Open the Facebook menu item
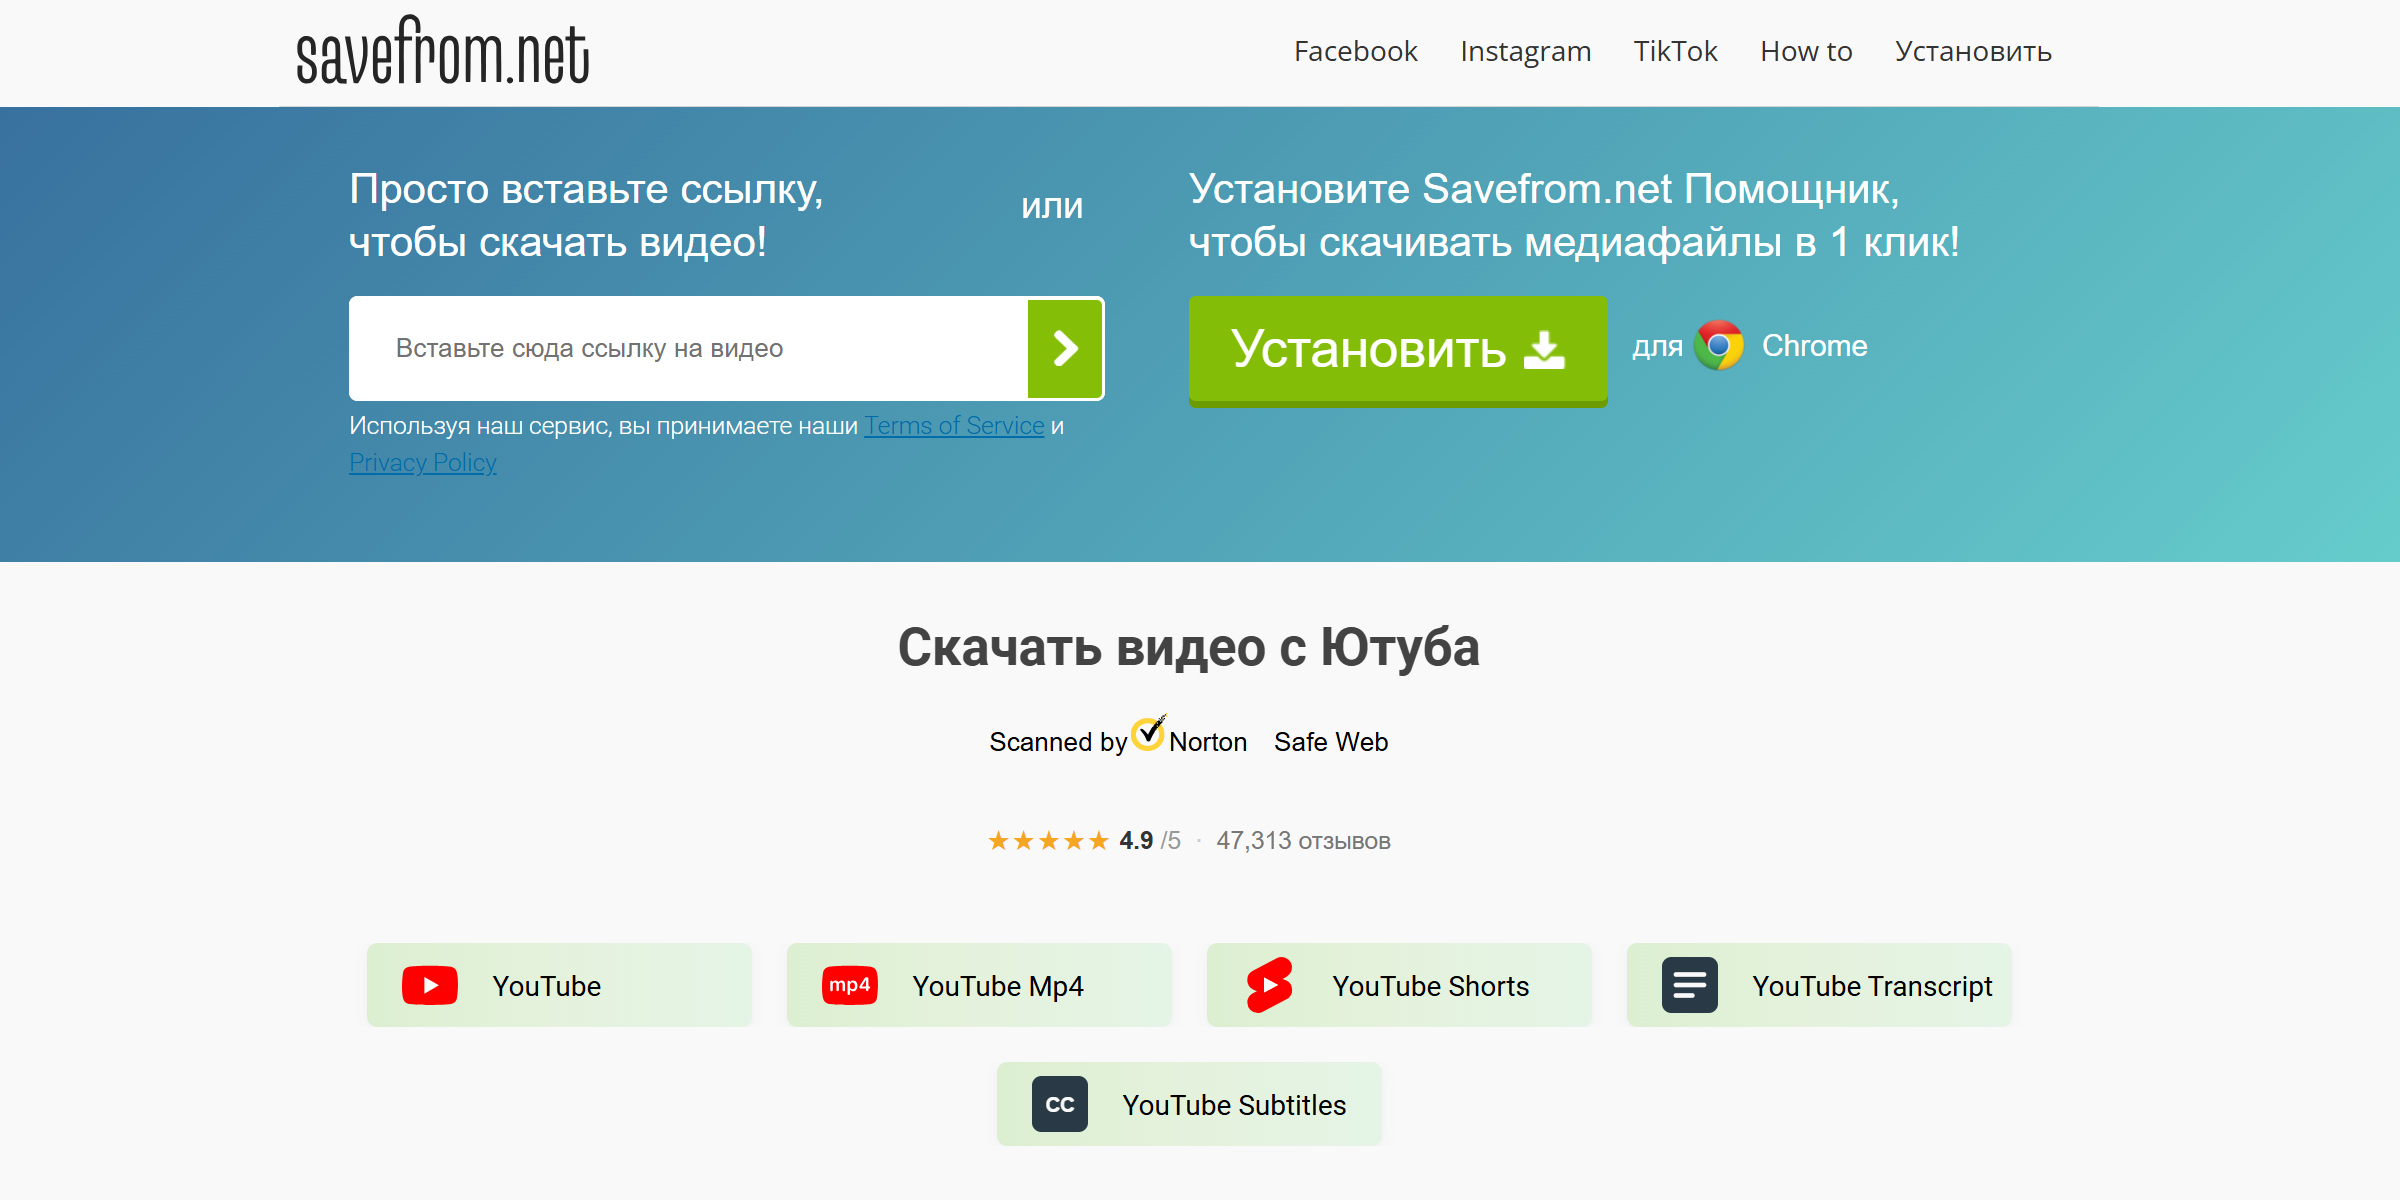 (x=1355, y=51)
